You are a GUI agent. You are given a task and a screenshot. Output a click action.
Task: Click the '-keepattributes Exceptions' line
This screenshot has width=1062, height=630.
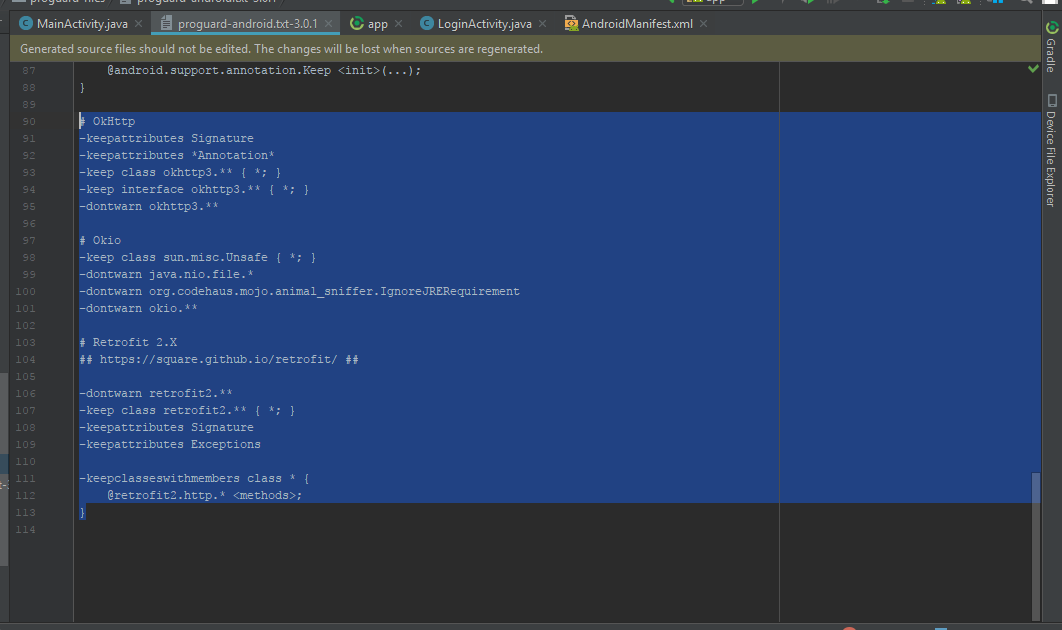[170, 444]
